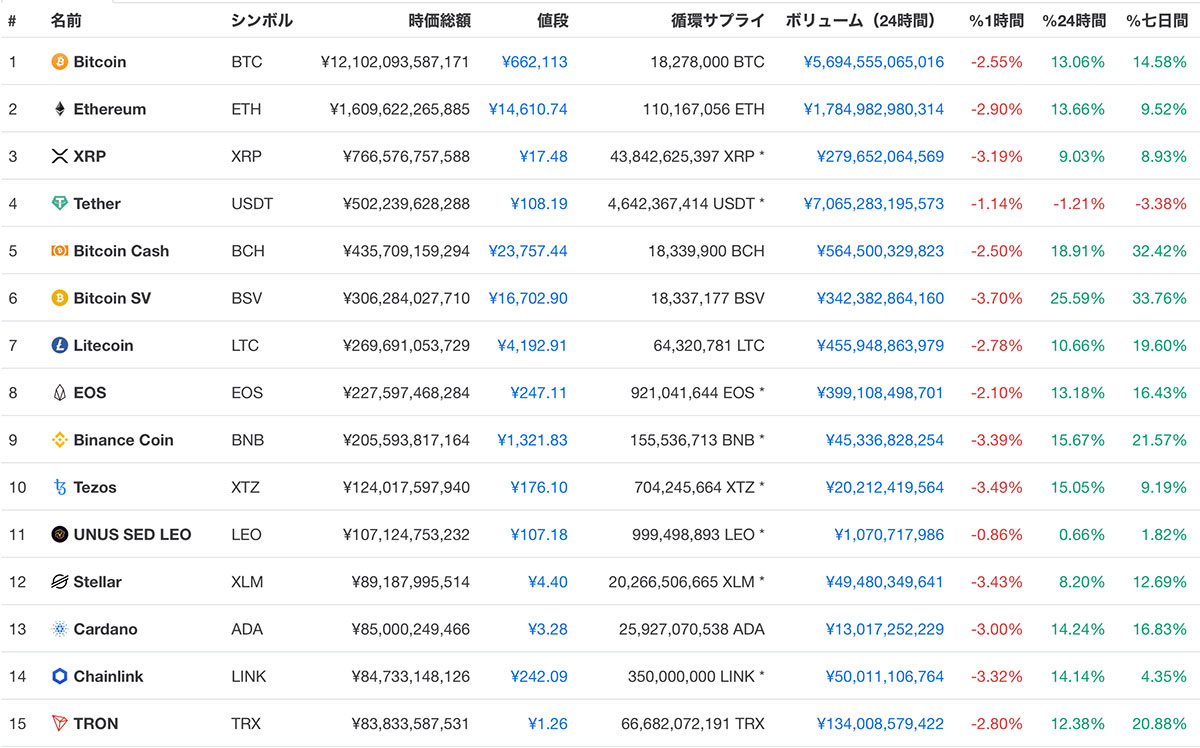
Task: Sort by 値段 column header
Action: [552, 19]
